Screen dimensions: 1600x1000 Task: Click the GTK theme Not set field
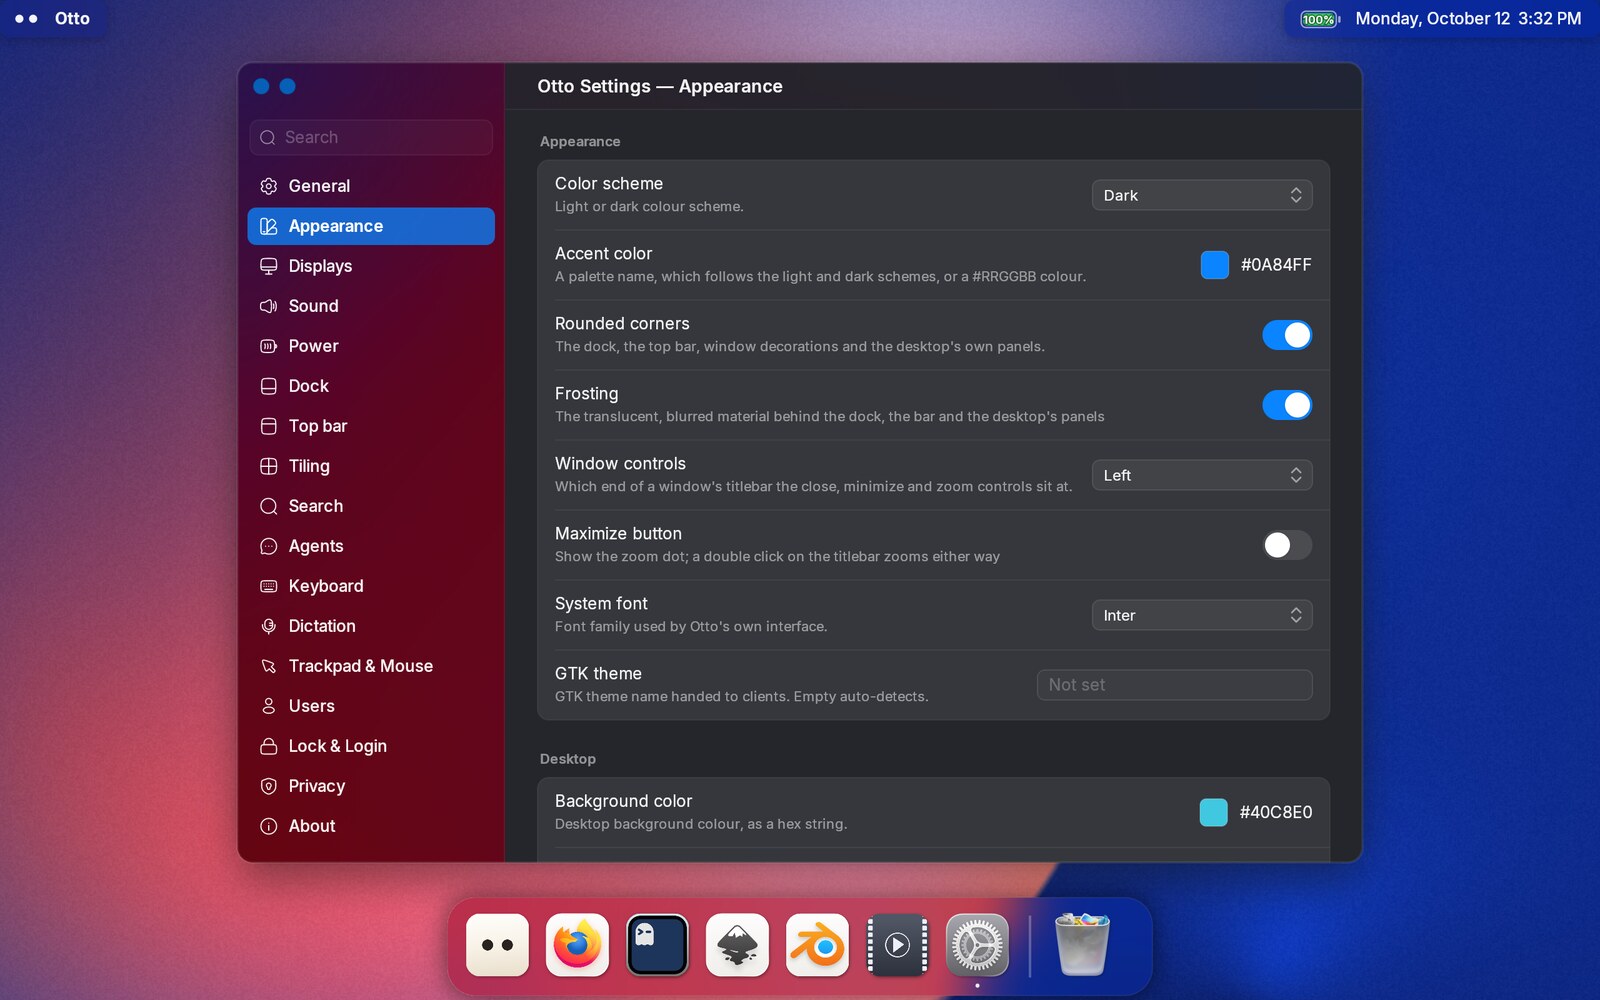[x=1175, y=685]
